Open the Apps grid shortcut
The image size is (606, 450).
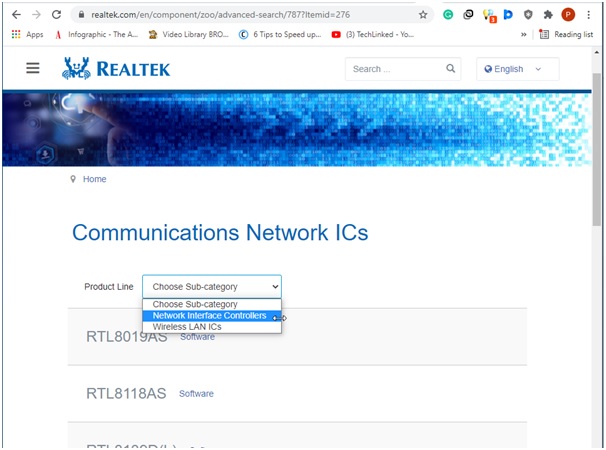[27, 34]
